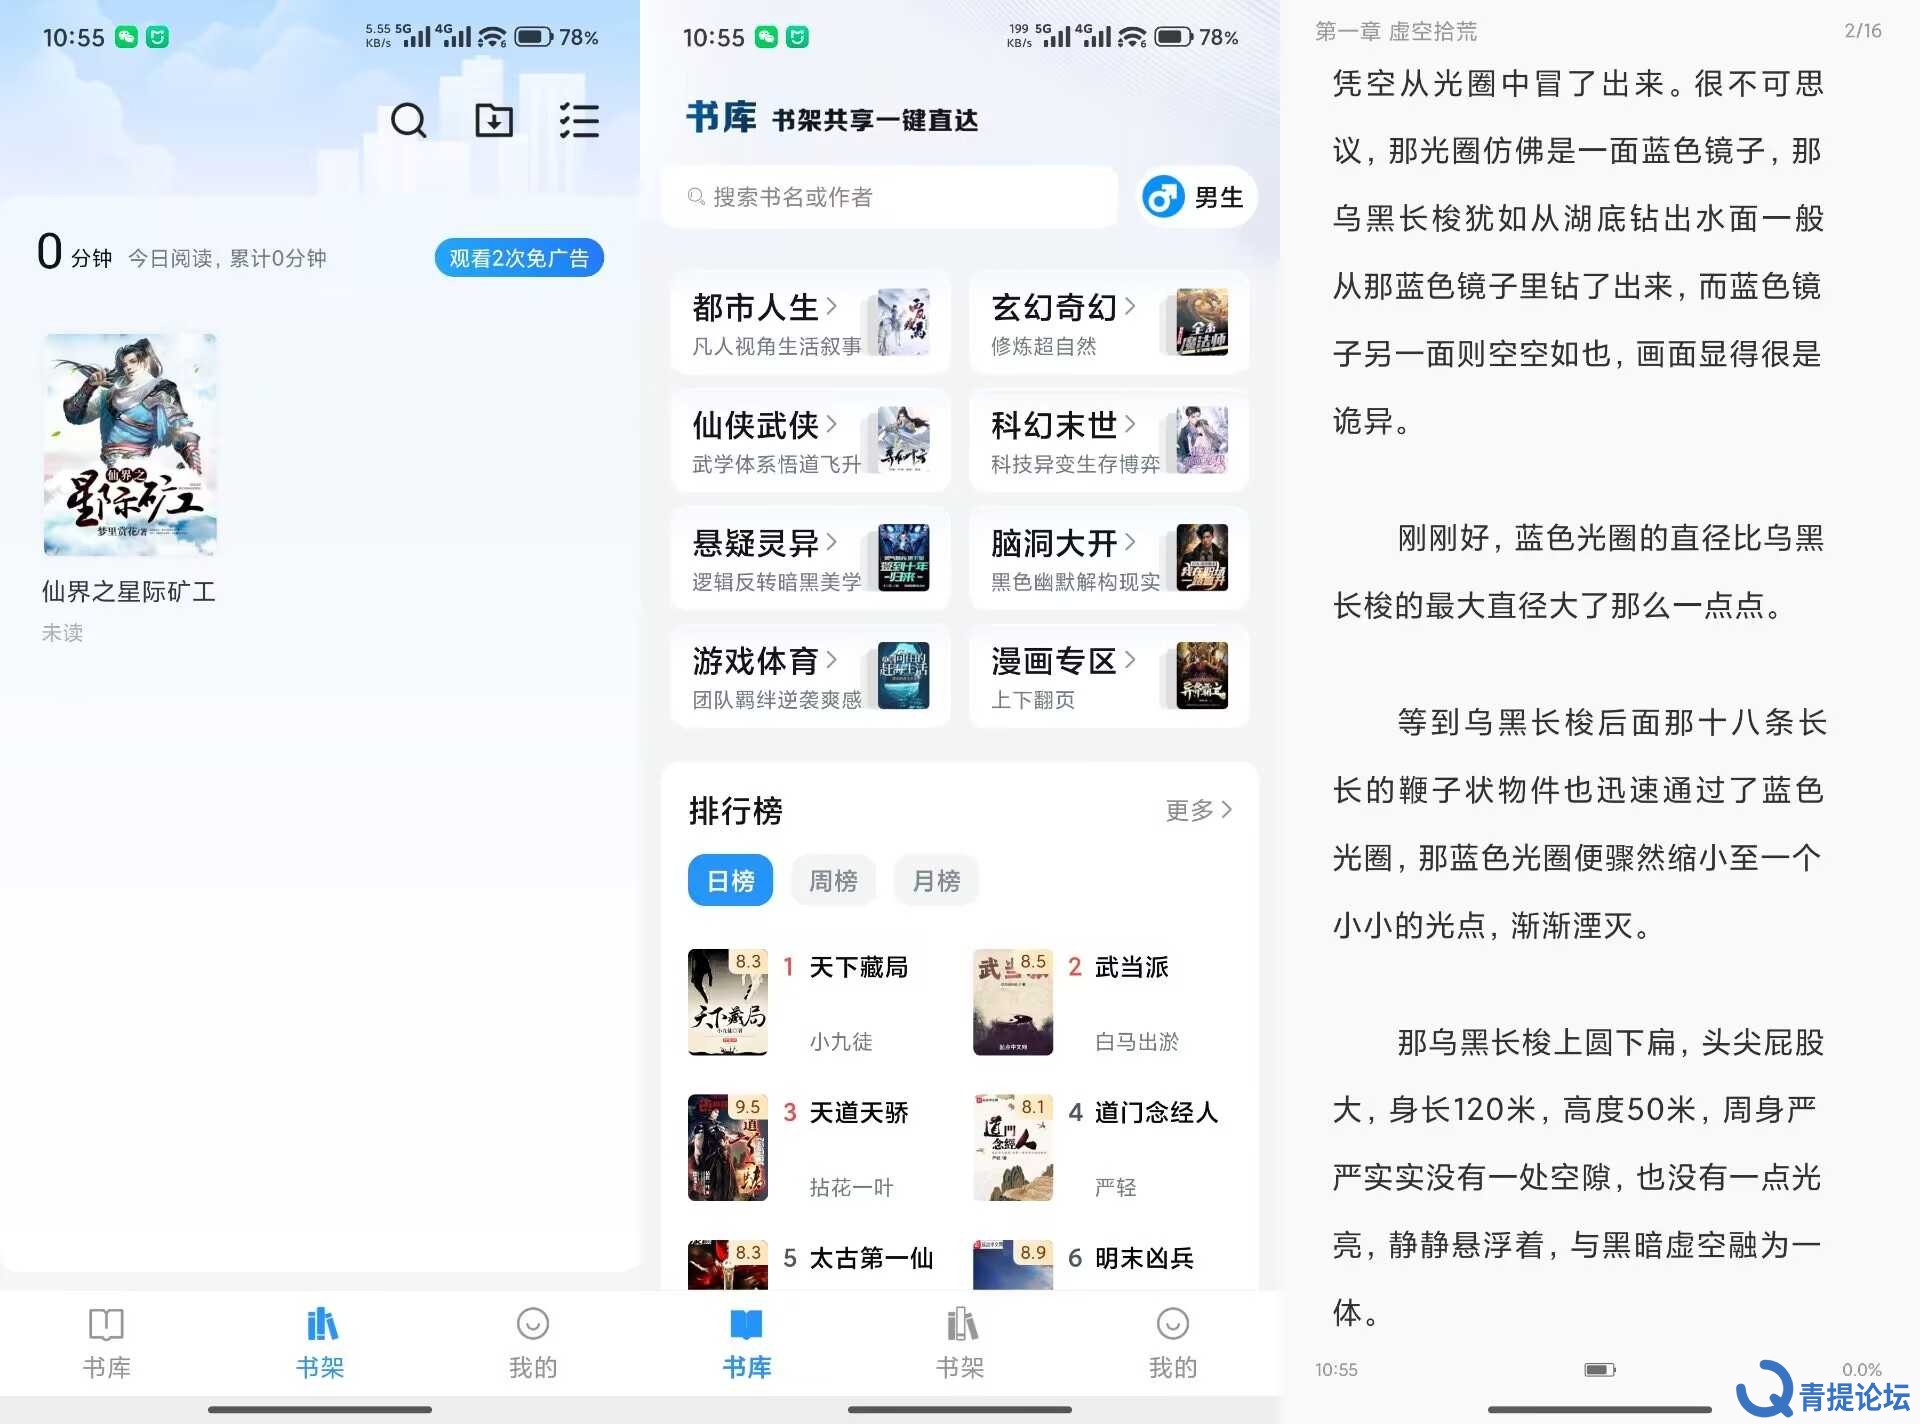Click 排行榜 section heading
Viewport: 1920px width, 1424px height.
735,810
